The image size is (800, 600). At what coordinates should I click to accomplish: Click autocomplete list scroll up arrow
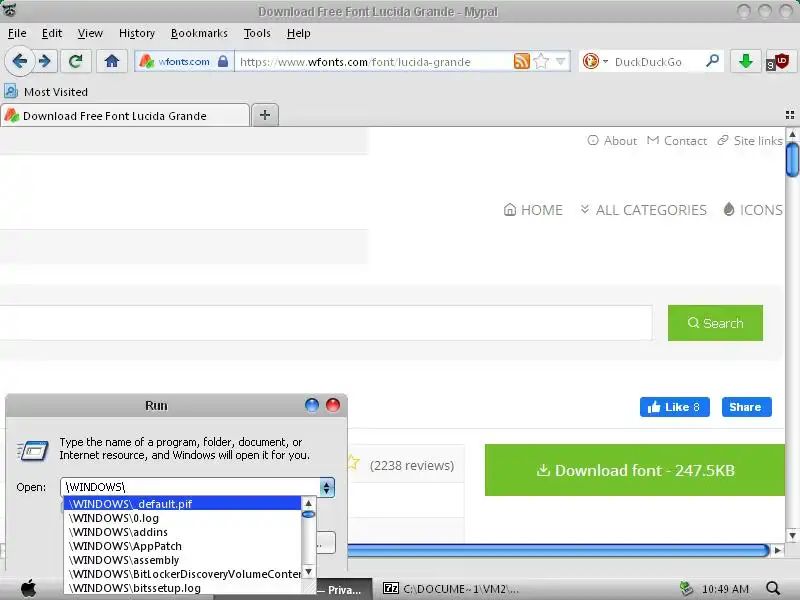[309, 504]
